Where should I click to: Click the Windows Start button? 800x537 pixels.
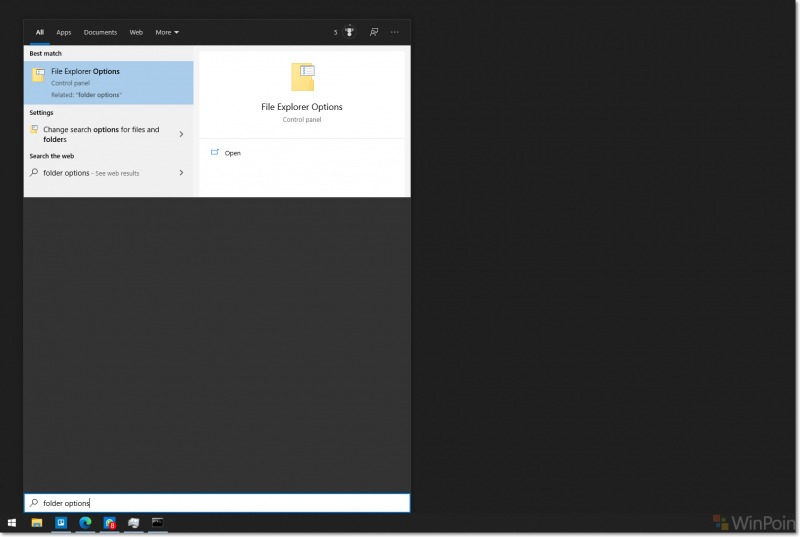pos(12,523)
